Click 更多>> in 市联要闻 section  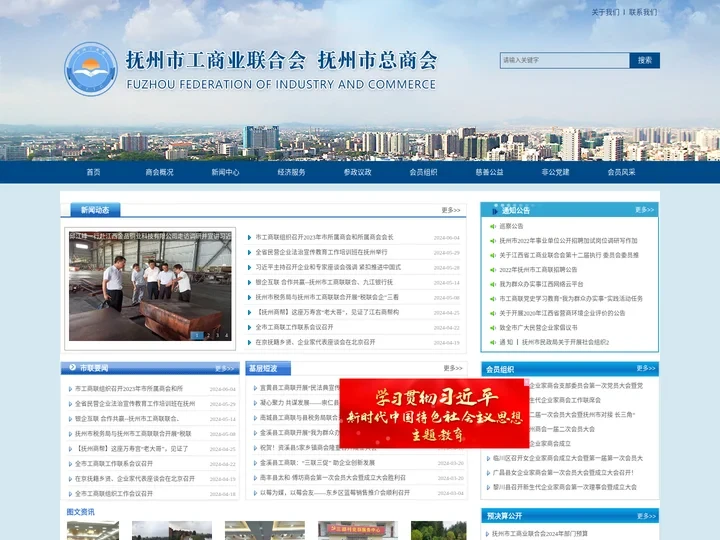point(225,368)
